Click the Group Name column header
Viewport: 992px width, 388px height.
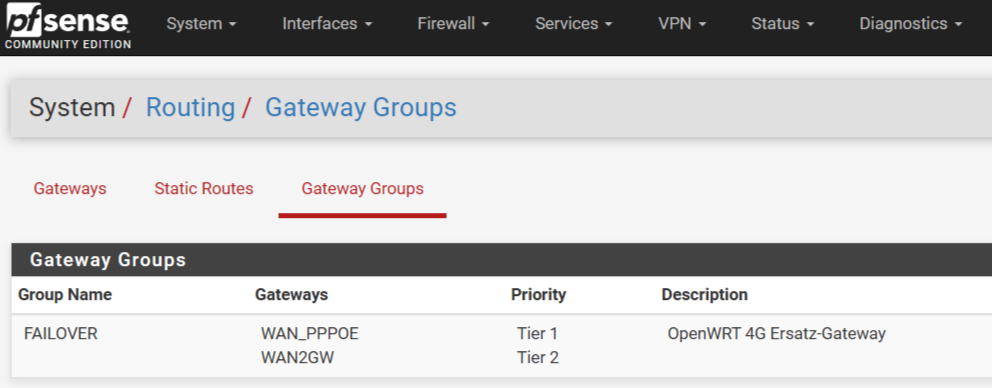[65, 295]
